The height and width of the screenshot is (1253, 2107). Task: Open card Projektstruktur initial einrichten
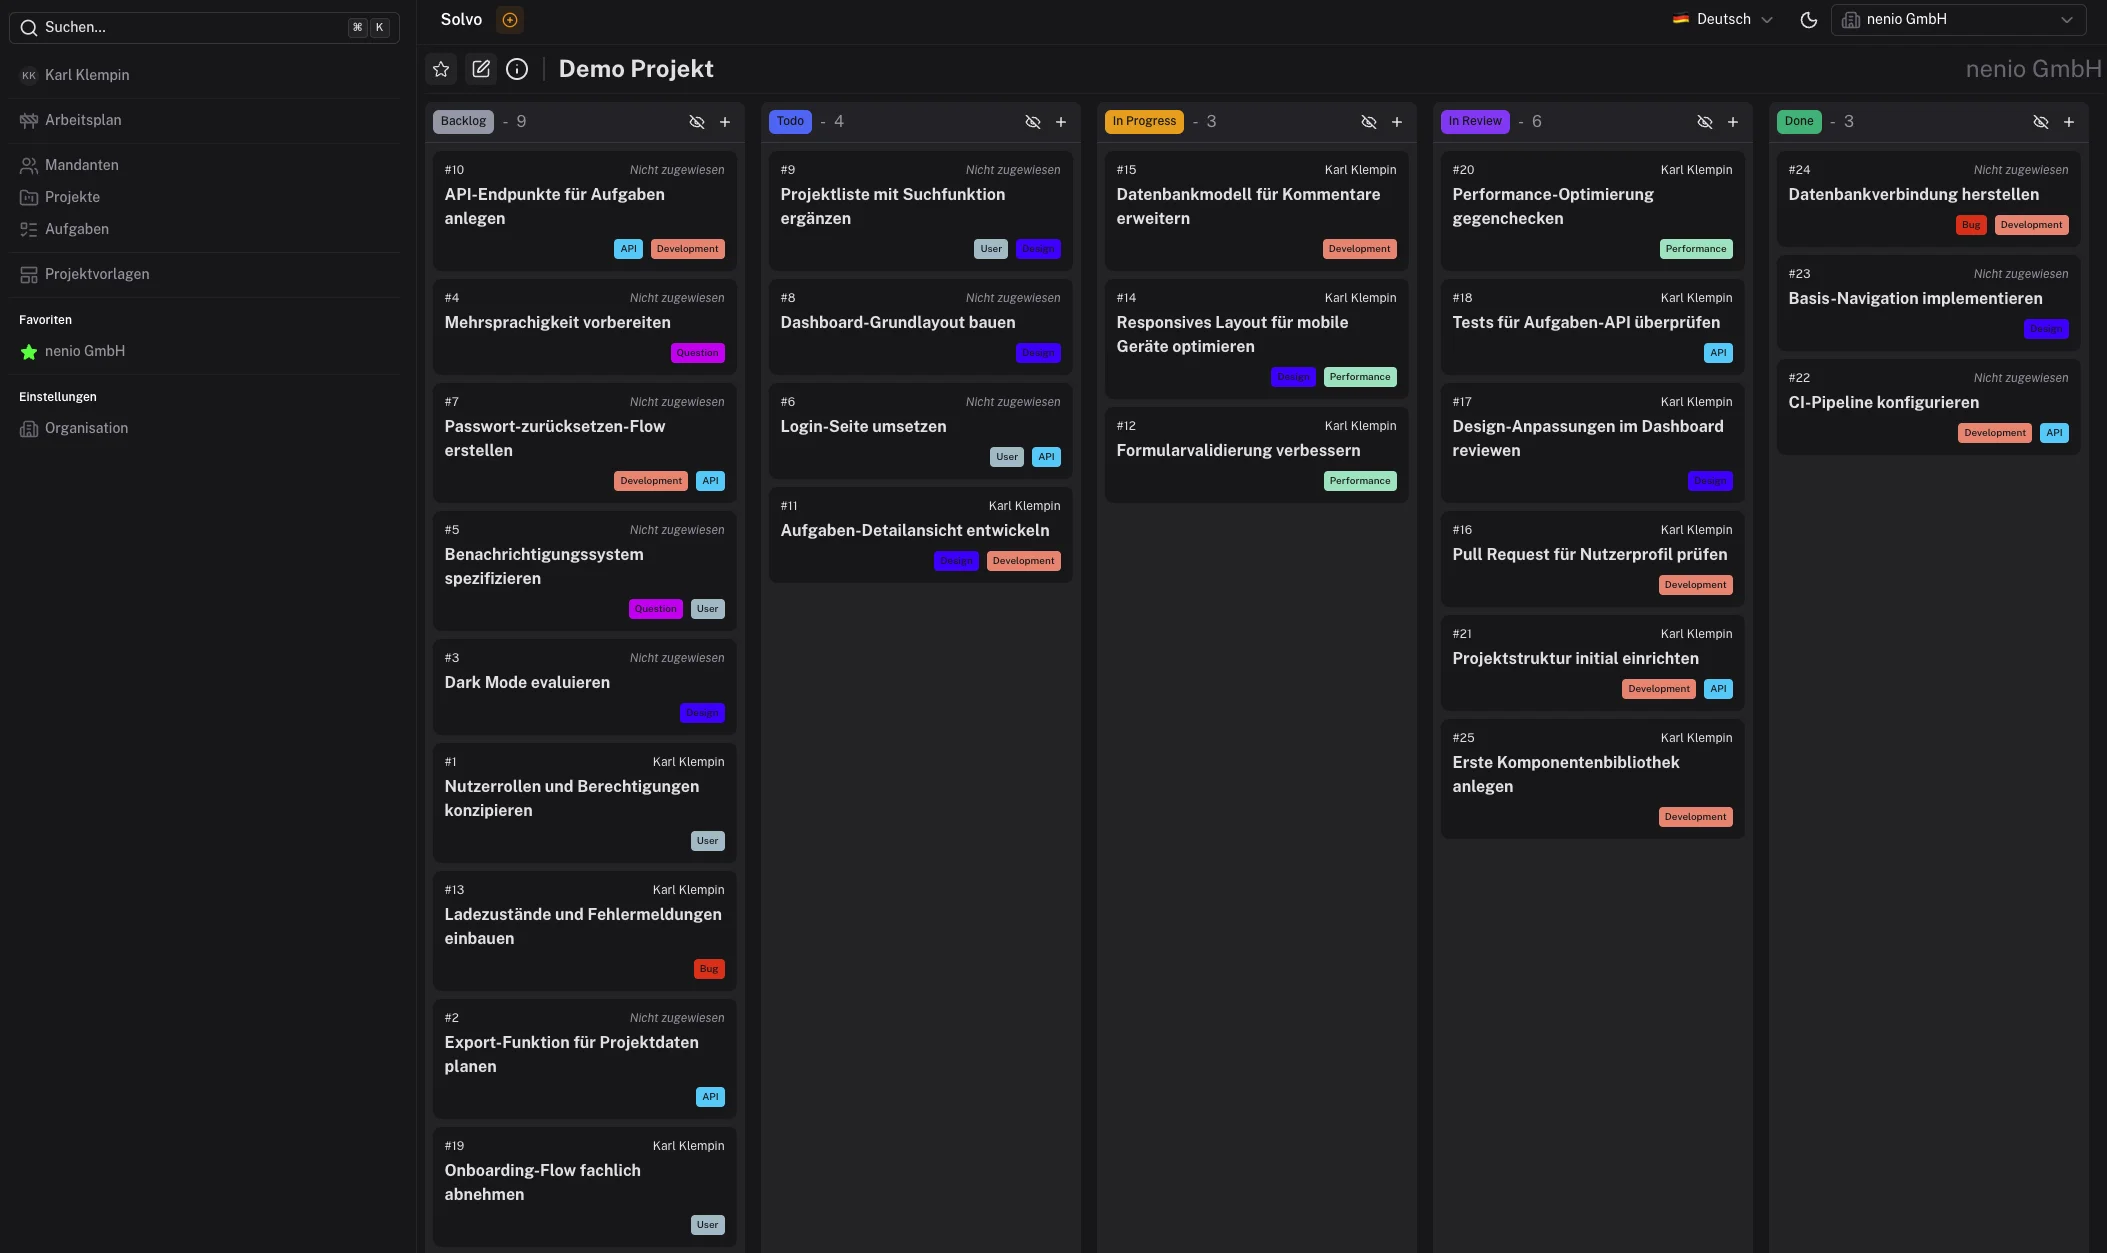[x=1592, y=662]
